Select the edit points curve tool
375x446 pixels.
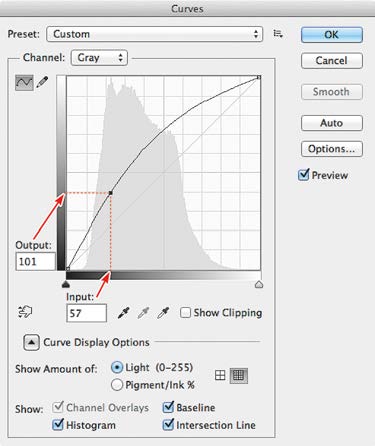[x=24, y=82]
